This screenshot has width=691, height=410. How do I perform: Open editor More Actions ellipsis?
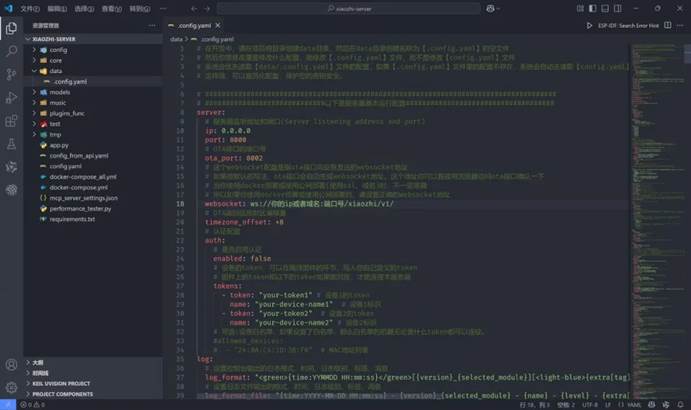[680, 26]
